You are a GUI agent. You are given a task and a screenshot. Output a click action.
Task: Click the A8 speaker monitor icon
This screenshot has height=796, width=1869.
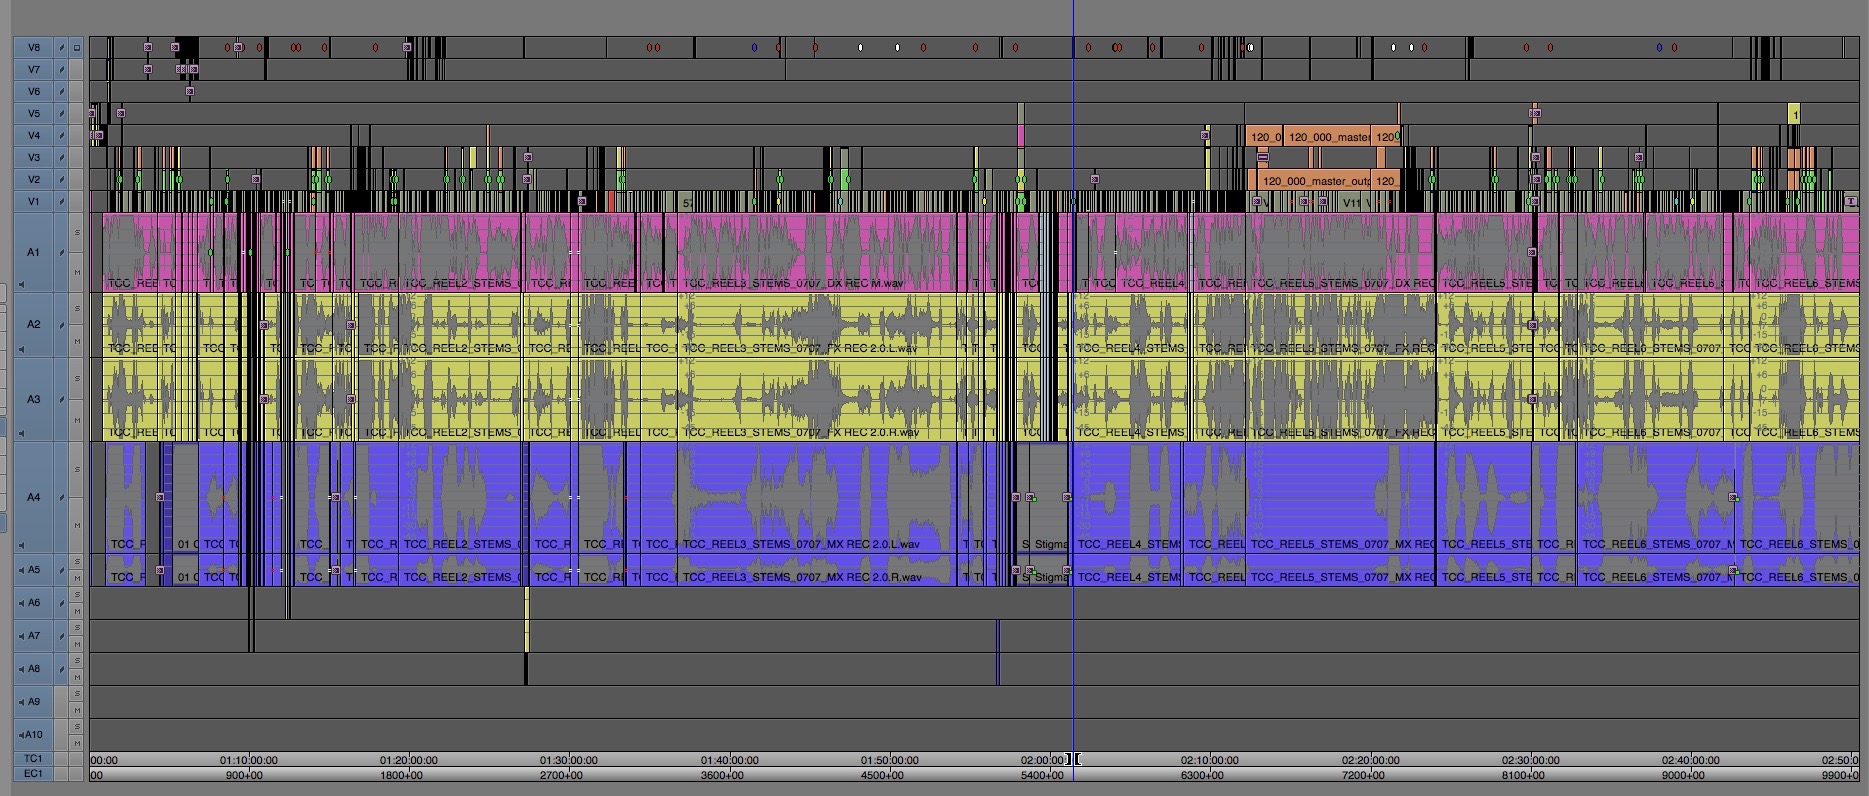[x=21, y=669]
